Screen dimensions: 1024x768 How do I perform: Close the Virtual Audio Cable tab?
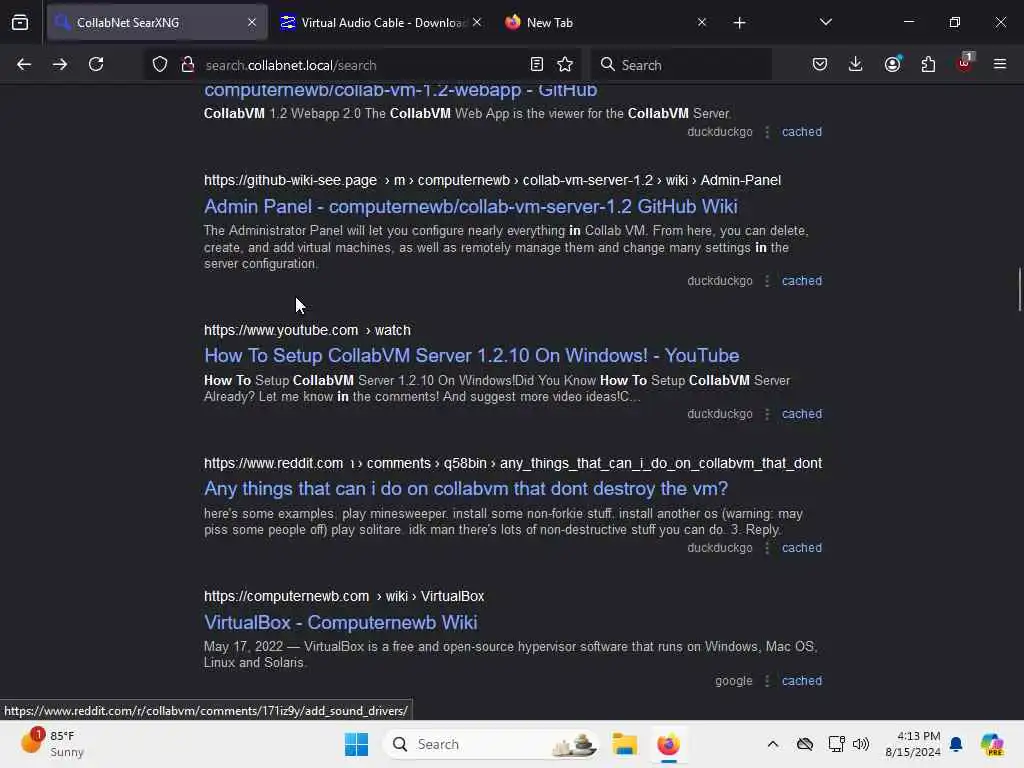point(477,22)
